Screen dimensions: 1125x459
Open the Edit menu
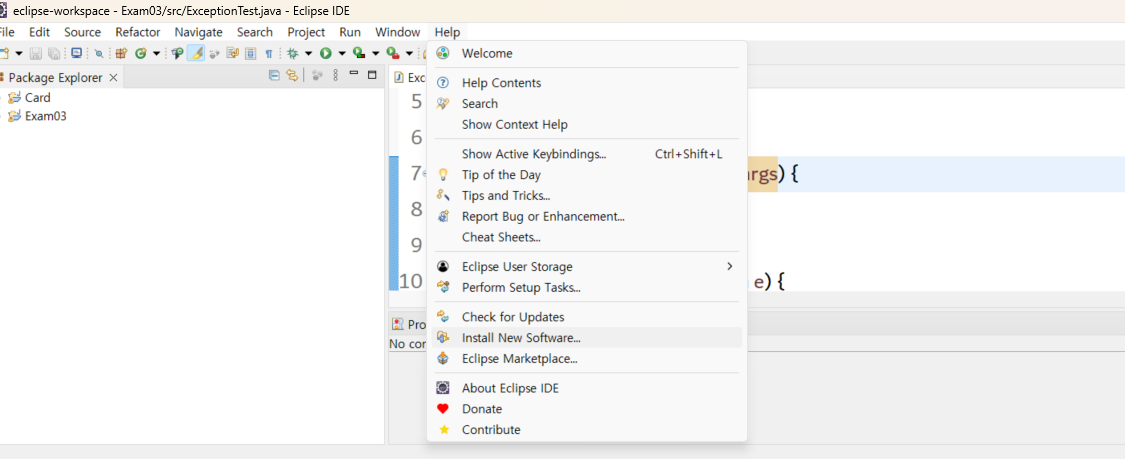(x=39, y=32)
